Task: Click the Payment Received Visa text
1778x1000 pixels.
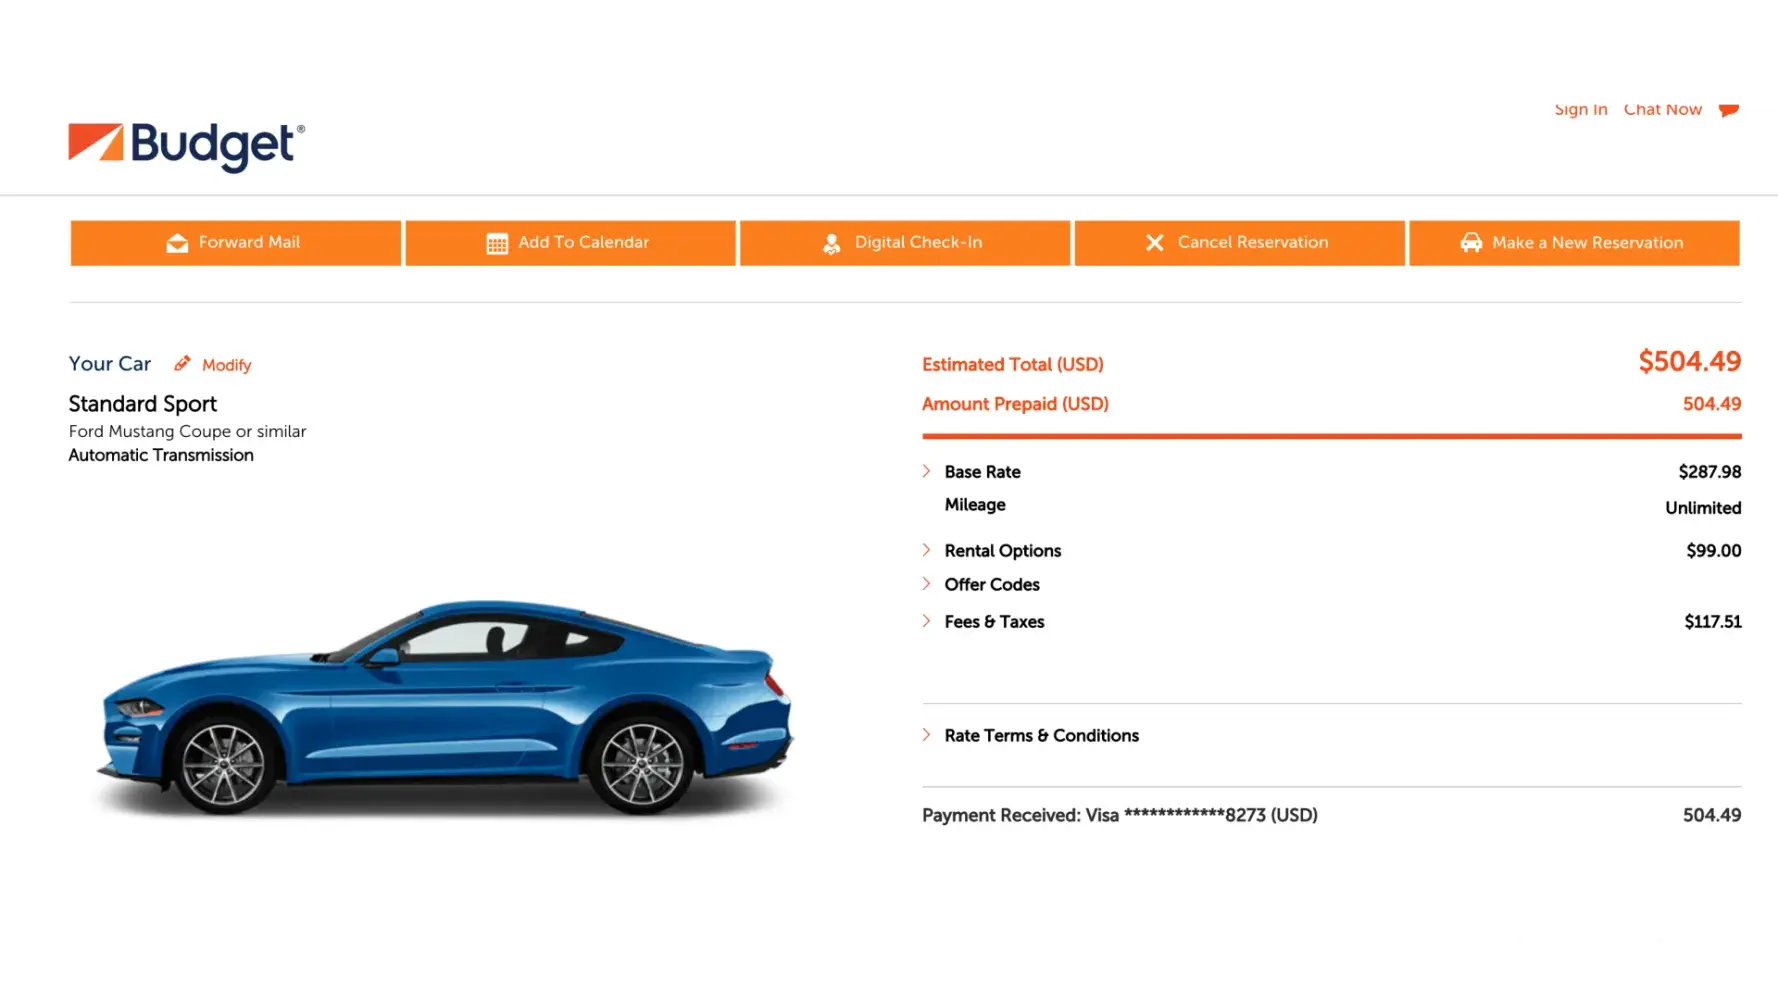Action: tap(1120, 816)
